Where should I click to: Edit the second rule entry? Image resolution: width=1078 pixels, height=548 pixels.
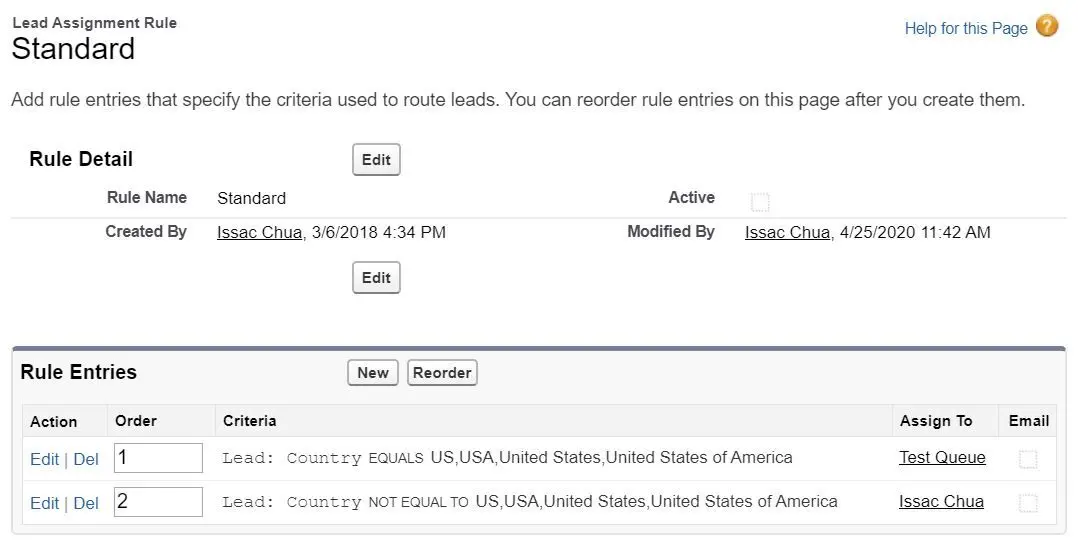[45, 503]
